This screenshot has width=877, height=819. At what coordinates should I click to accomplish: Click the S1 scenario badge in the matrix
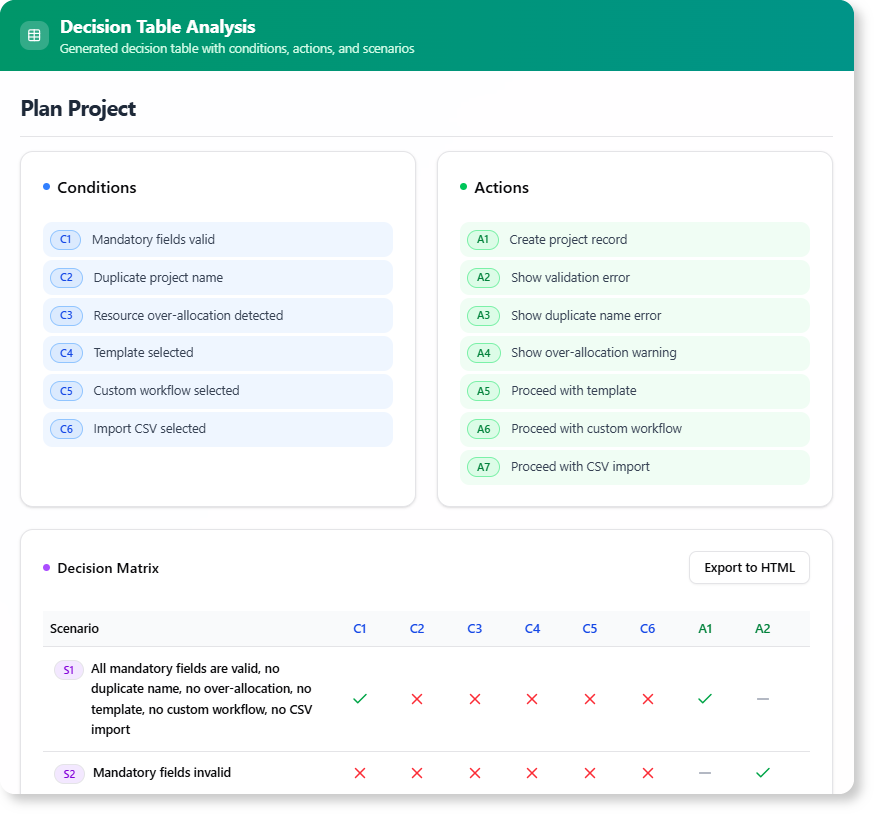[68, 669]
